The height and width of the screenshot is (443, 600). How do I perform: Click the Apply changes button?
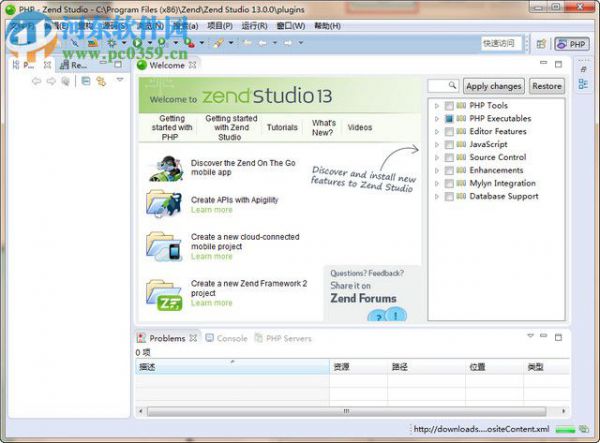click(x=494, y=86)
